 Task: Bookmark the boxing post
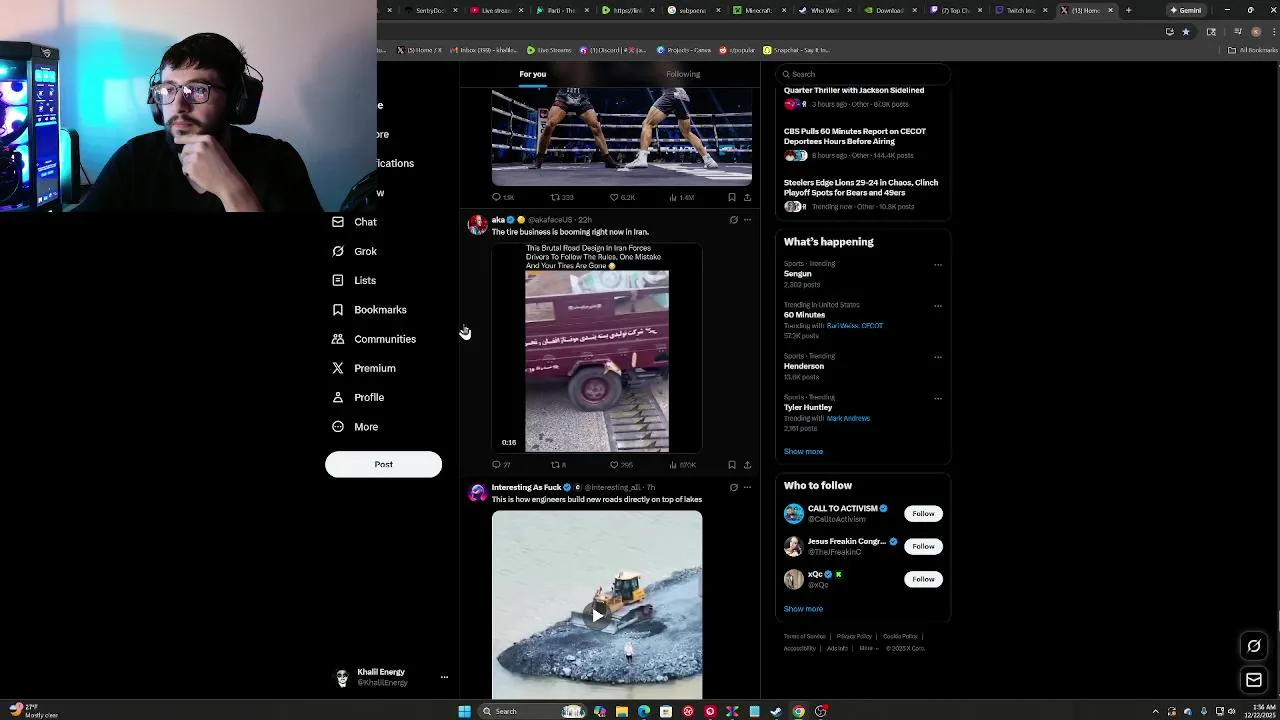pyautogui.click(x=732, y=198)
